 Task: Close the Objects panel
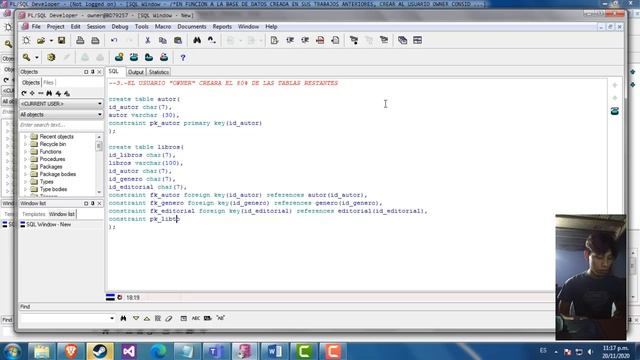tap(99, 72)
